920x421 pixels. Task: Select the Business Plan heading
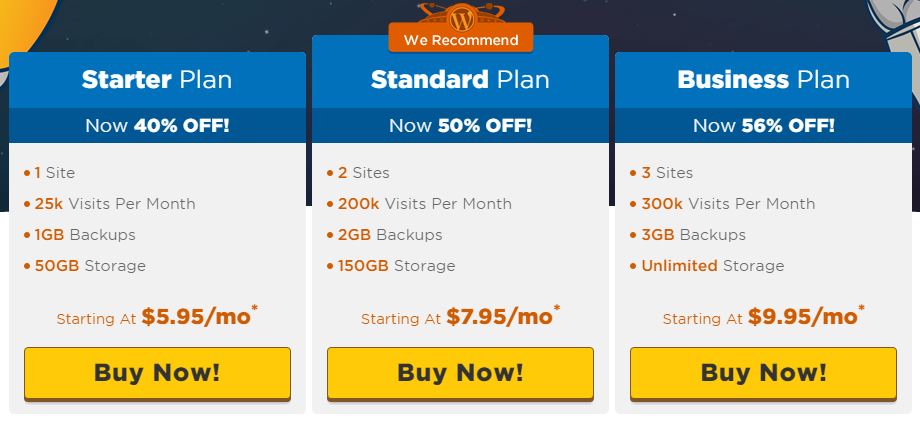763,80
